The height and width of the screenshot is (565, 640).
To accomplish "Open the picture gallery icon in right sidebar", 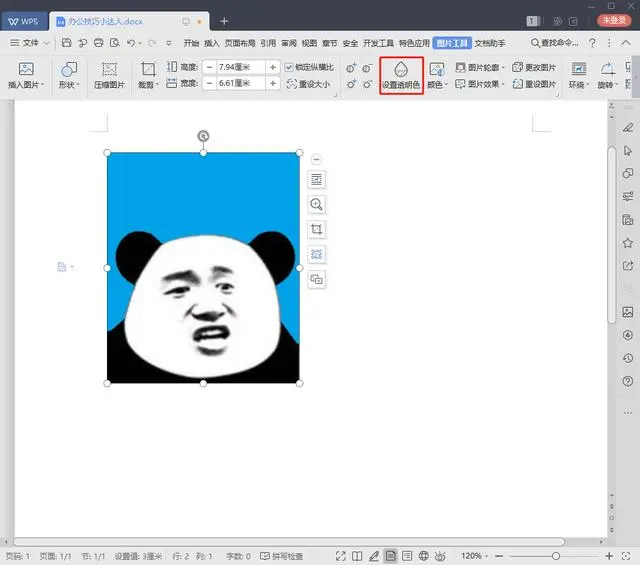I will pos(628,312).
